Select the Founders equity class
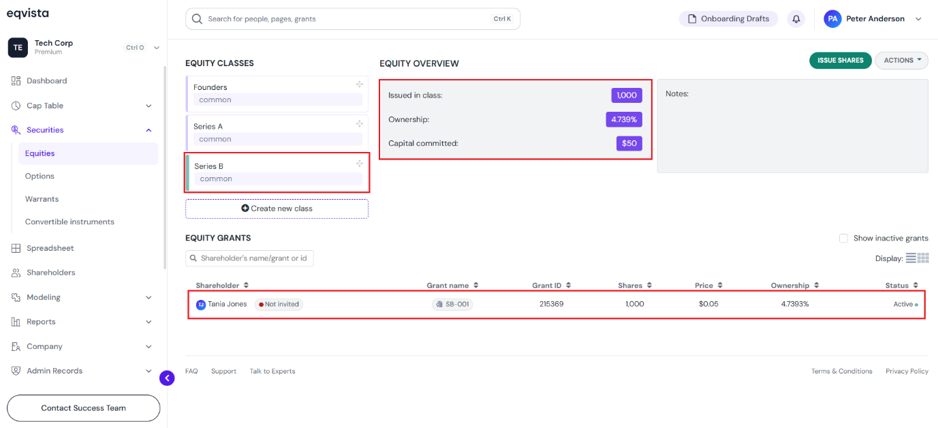 276,93
